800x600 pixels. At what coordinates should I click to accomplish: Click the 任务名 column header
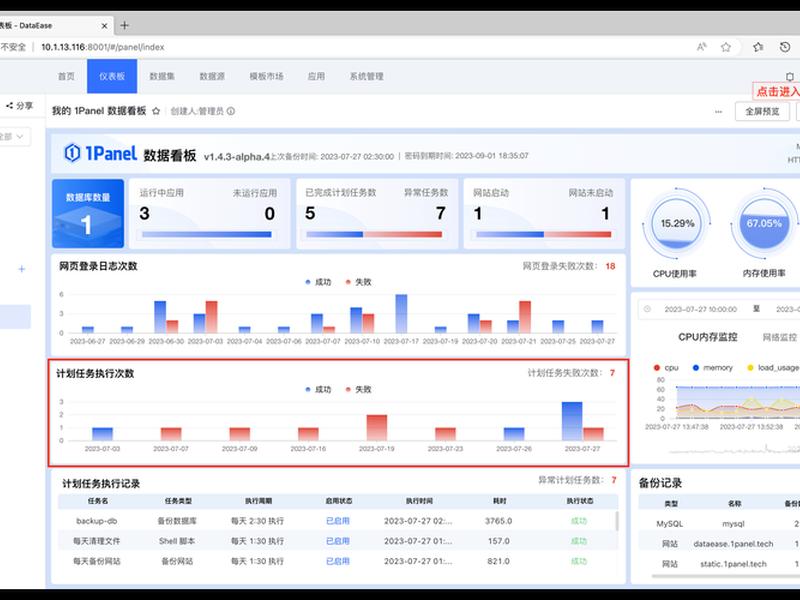(x=98, y=501)
